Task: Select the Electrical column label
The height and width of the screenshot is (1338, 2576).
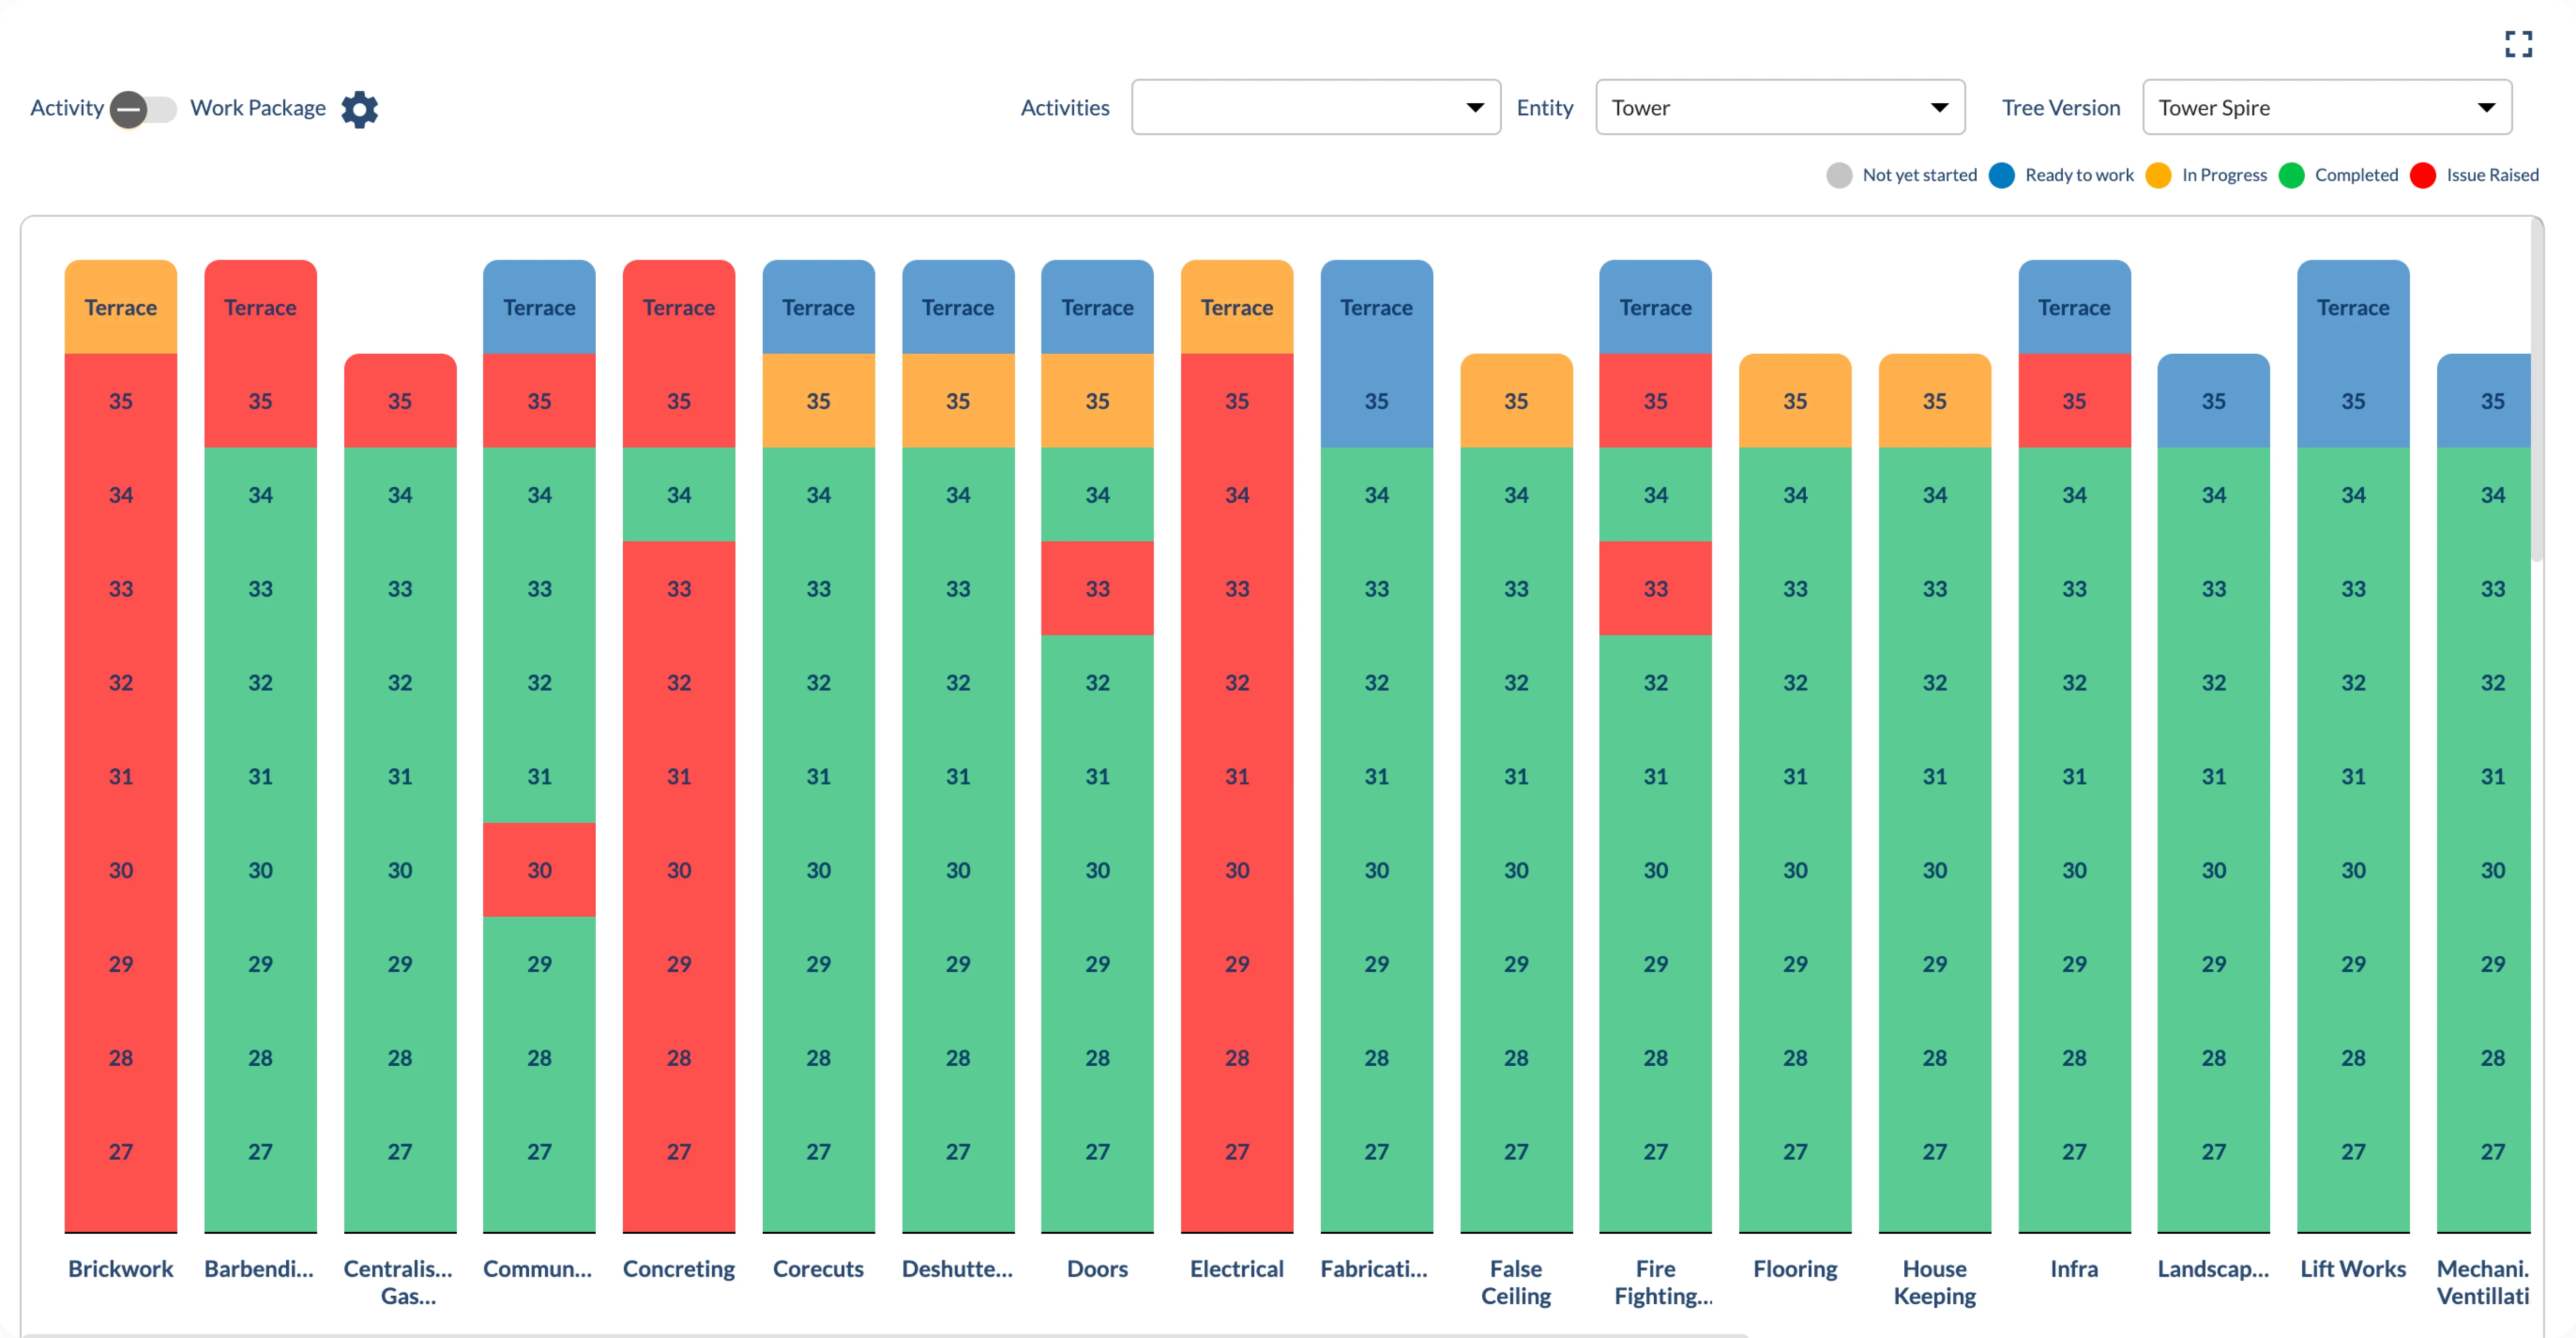Action: [x=1236, y=1268]
